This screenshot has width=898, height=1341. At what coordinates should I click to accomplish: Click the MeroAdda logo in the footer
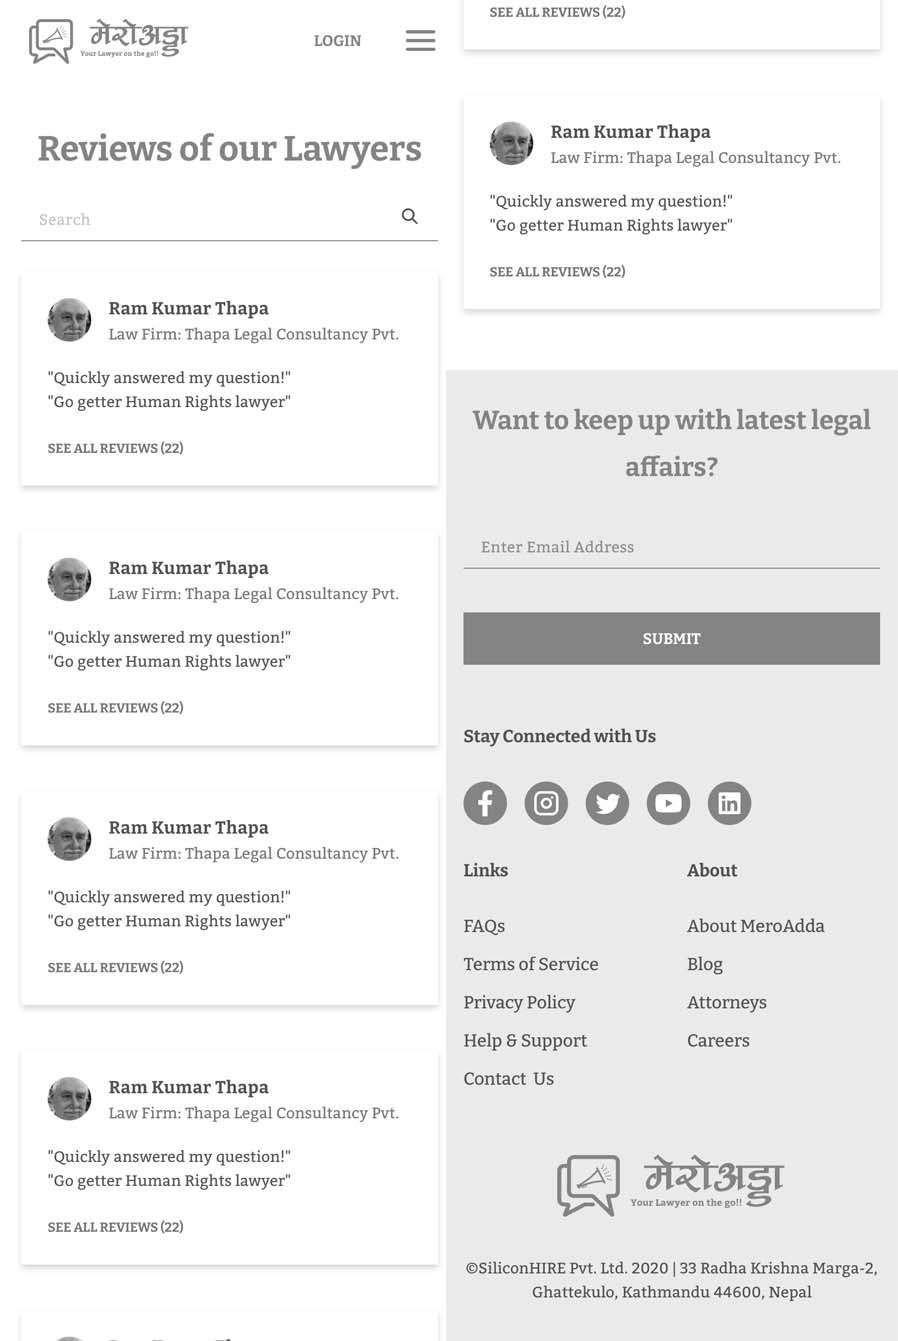[x=670, y=1184]
